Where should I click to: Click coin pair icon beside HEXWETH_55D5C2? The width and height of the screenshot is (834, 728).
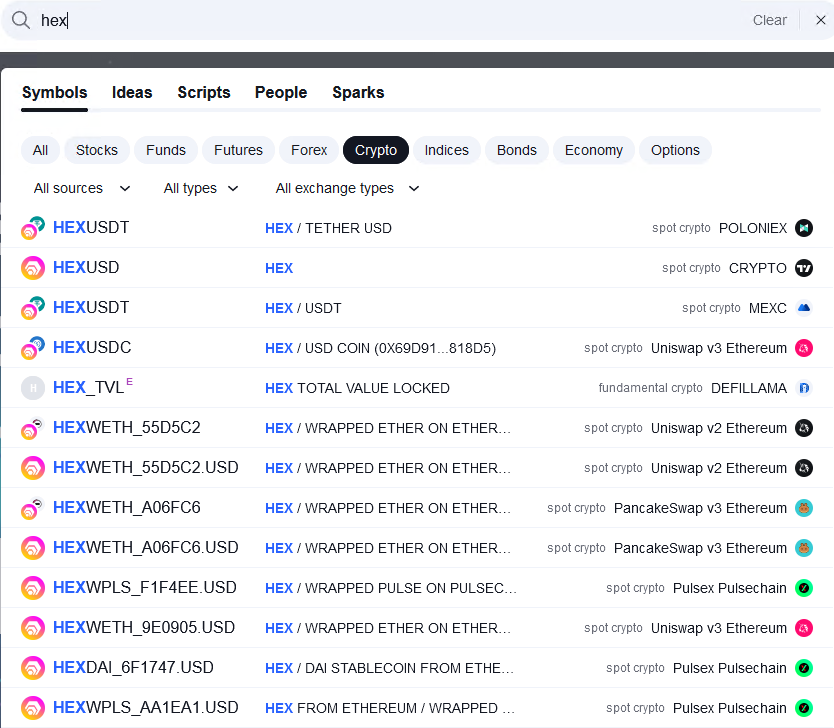33,428
